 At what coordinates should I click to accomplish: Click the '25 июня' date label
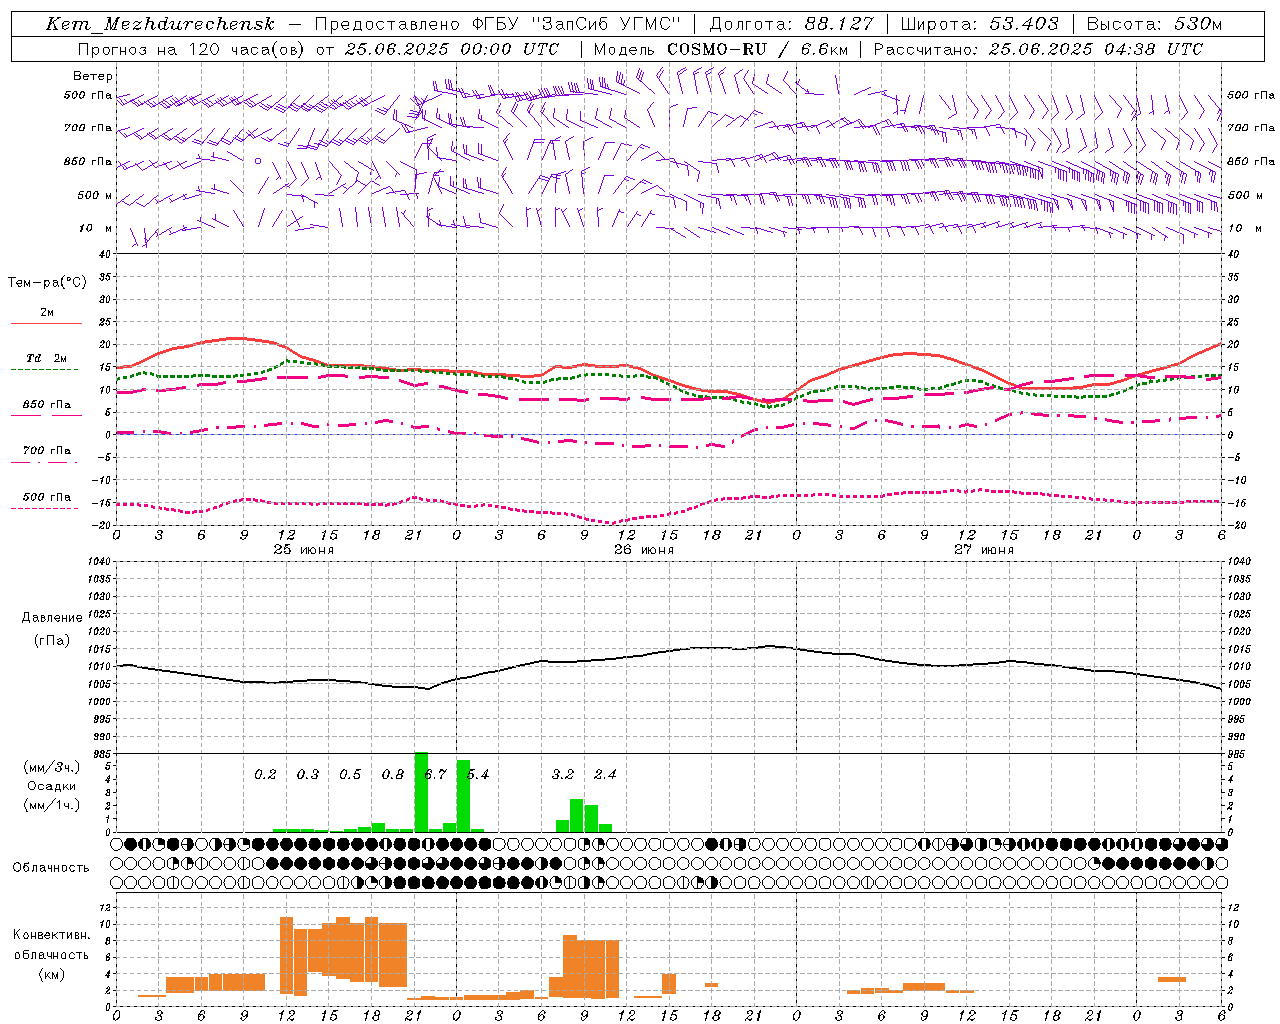pos(304,550)
